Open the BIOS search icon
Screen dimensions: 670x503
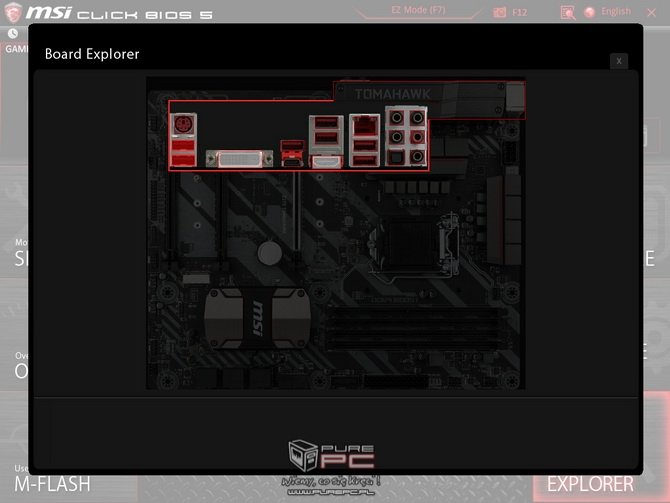567,12
